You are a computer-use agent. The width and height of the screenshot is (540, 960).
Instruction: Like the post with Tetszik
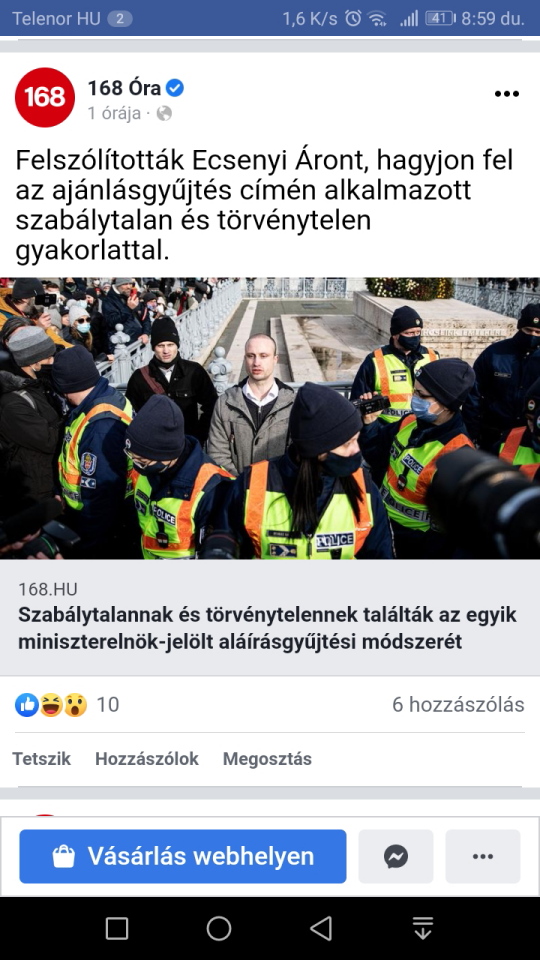pos(42,759)
